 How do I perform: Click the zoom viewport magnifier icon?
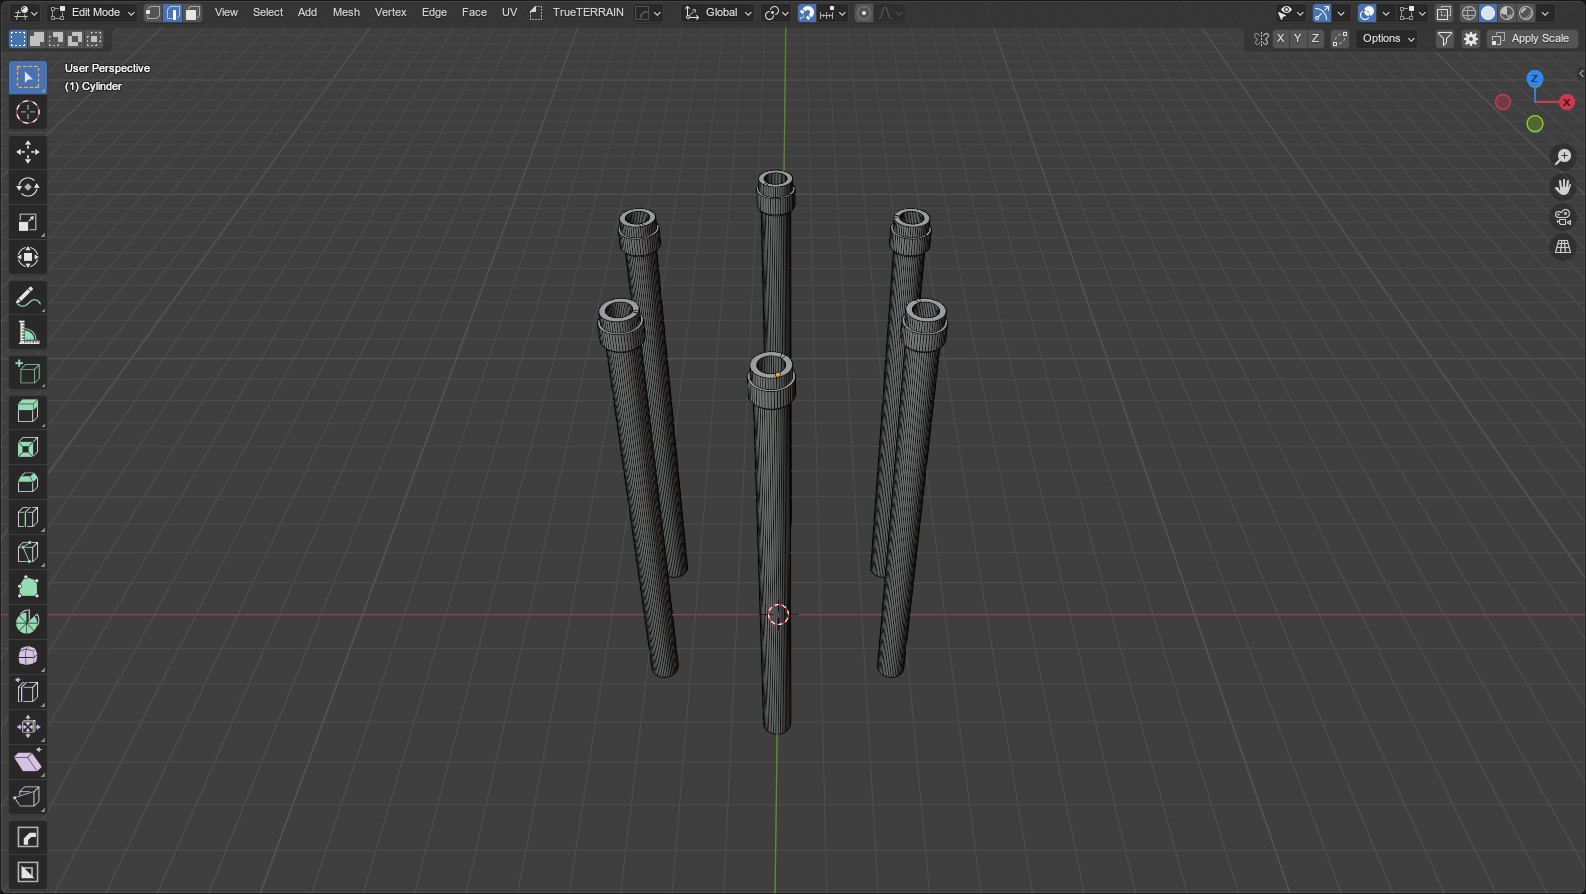click(1563, 157)
